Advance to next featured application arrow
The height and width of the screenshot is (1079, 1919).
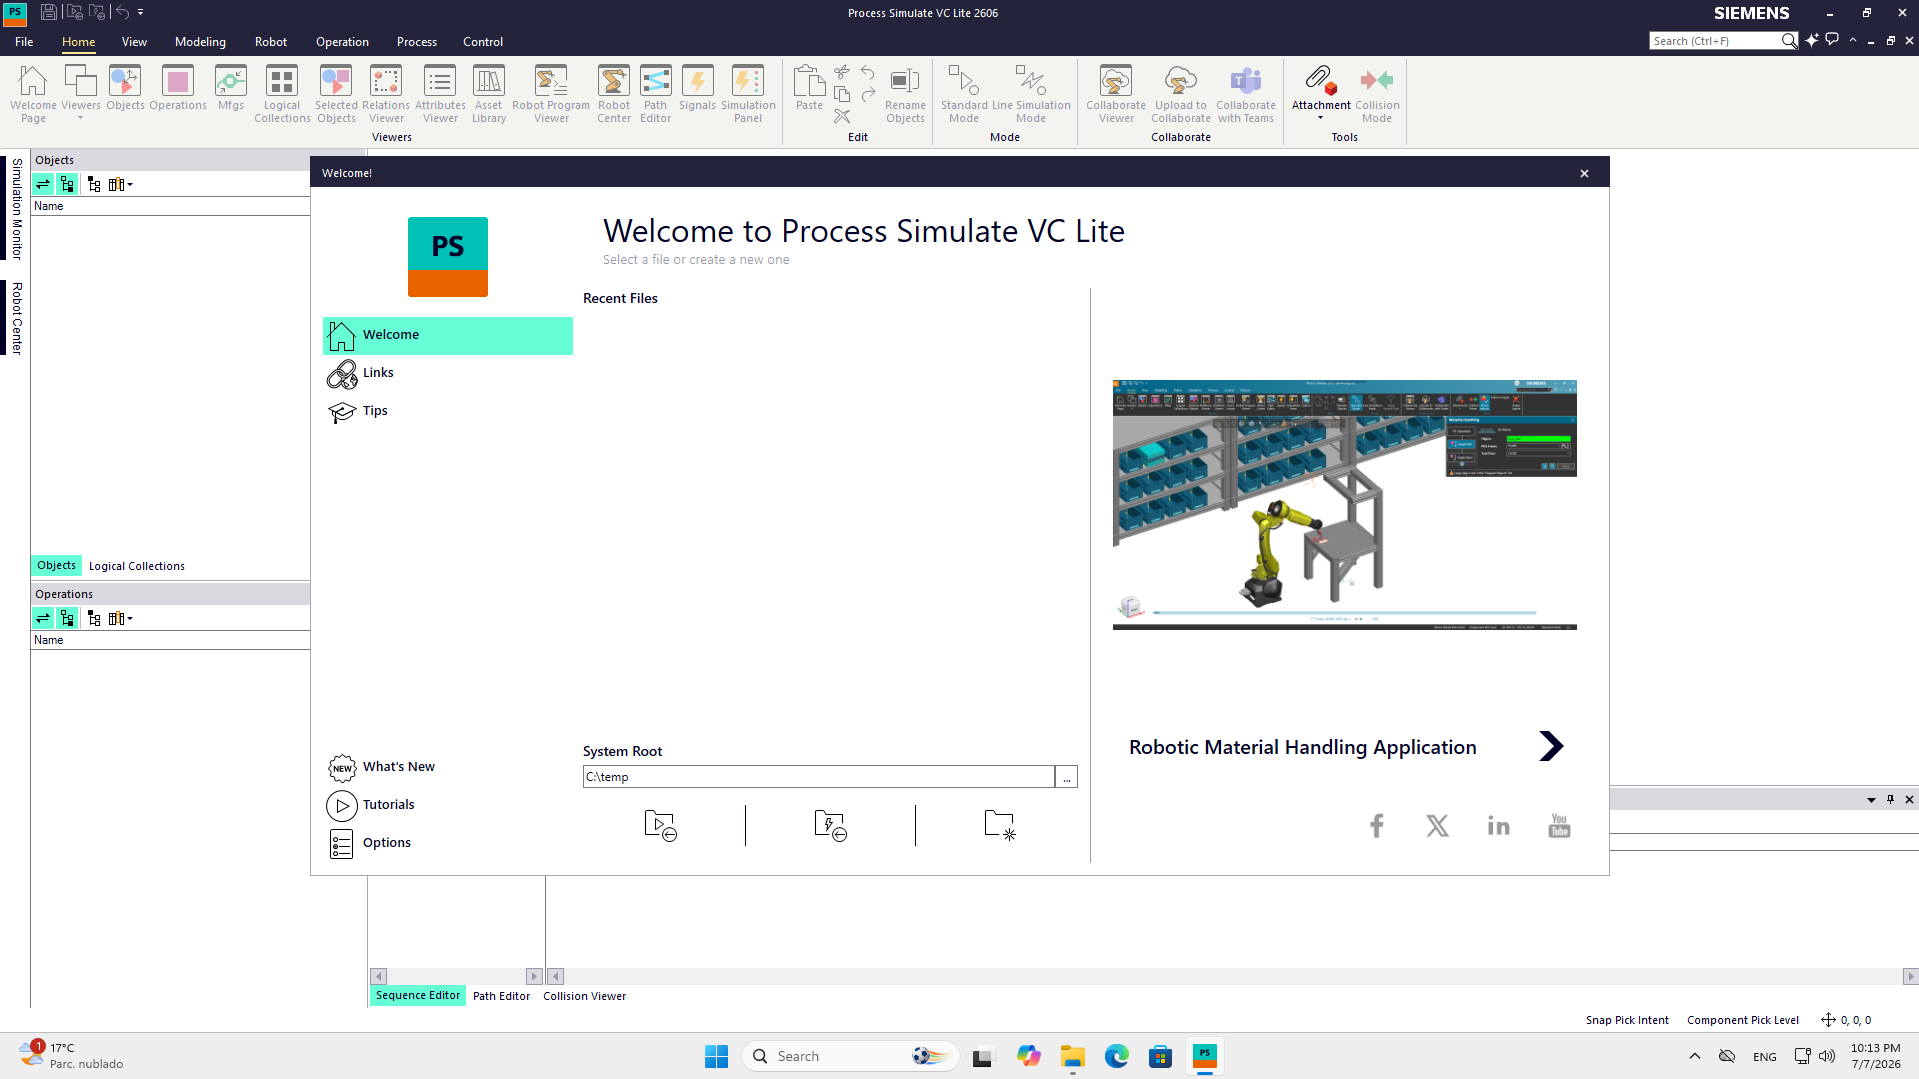[1551, 746]
